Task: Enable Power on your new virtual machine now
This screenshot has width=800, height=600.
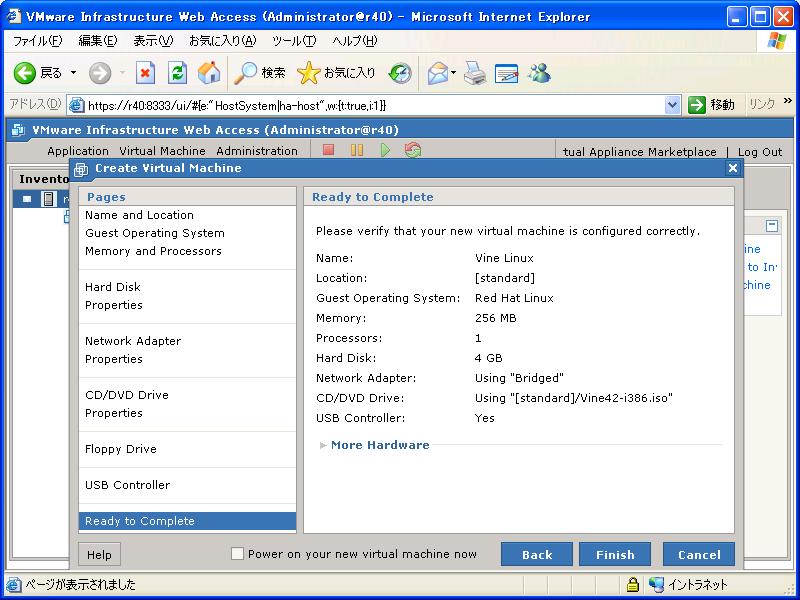Action: coord(237,554)
